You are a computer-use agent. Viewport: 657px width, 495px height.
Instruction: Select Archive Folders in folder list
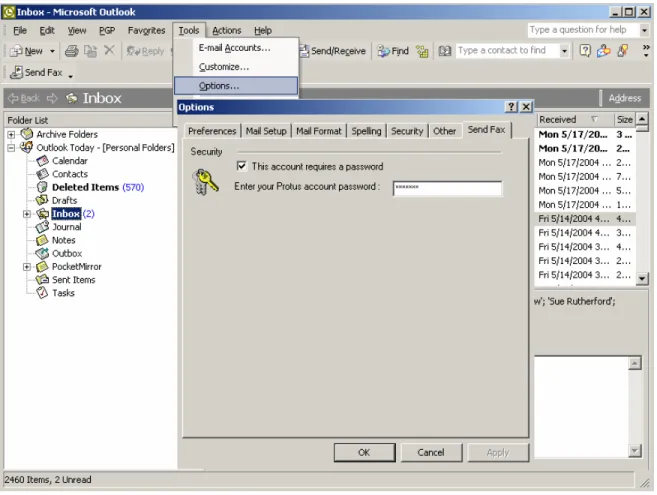click(x=67, y=134)
